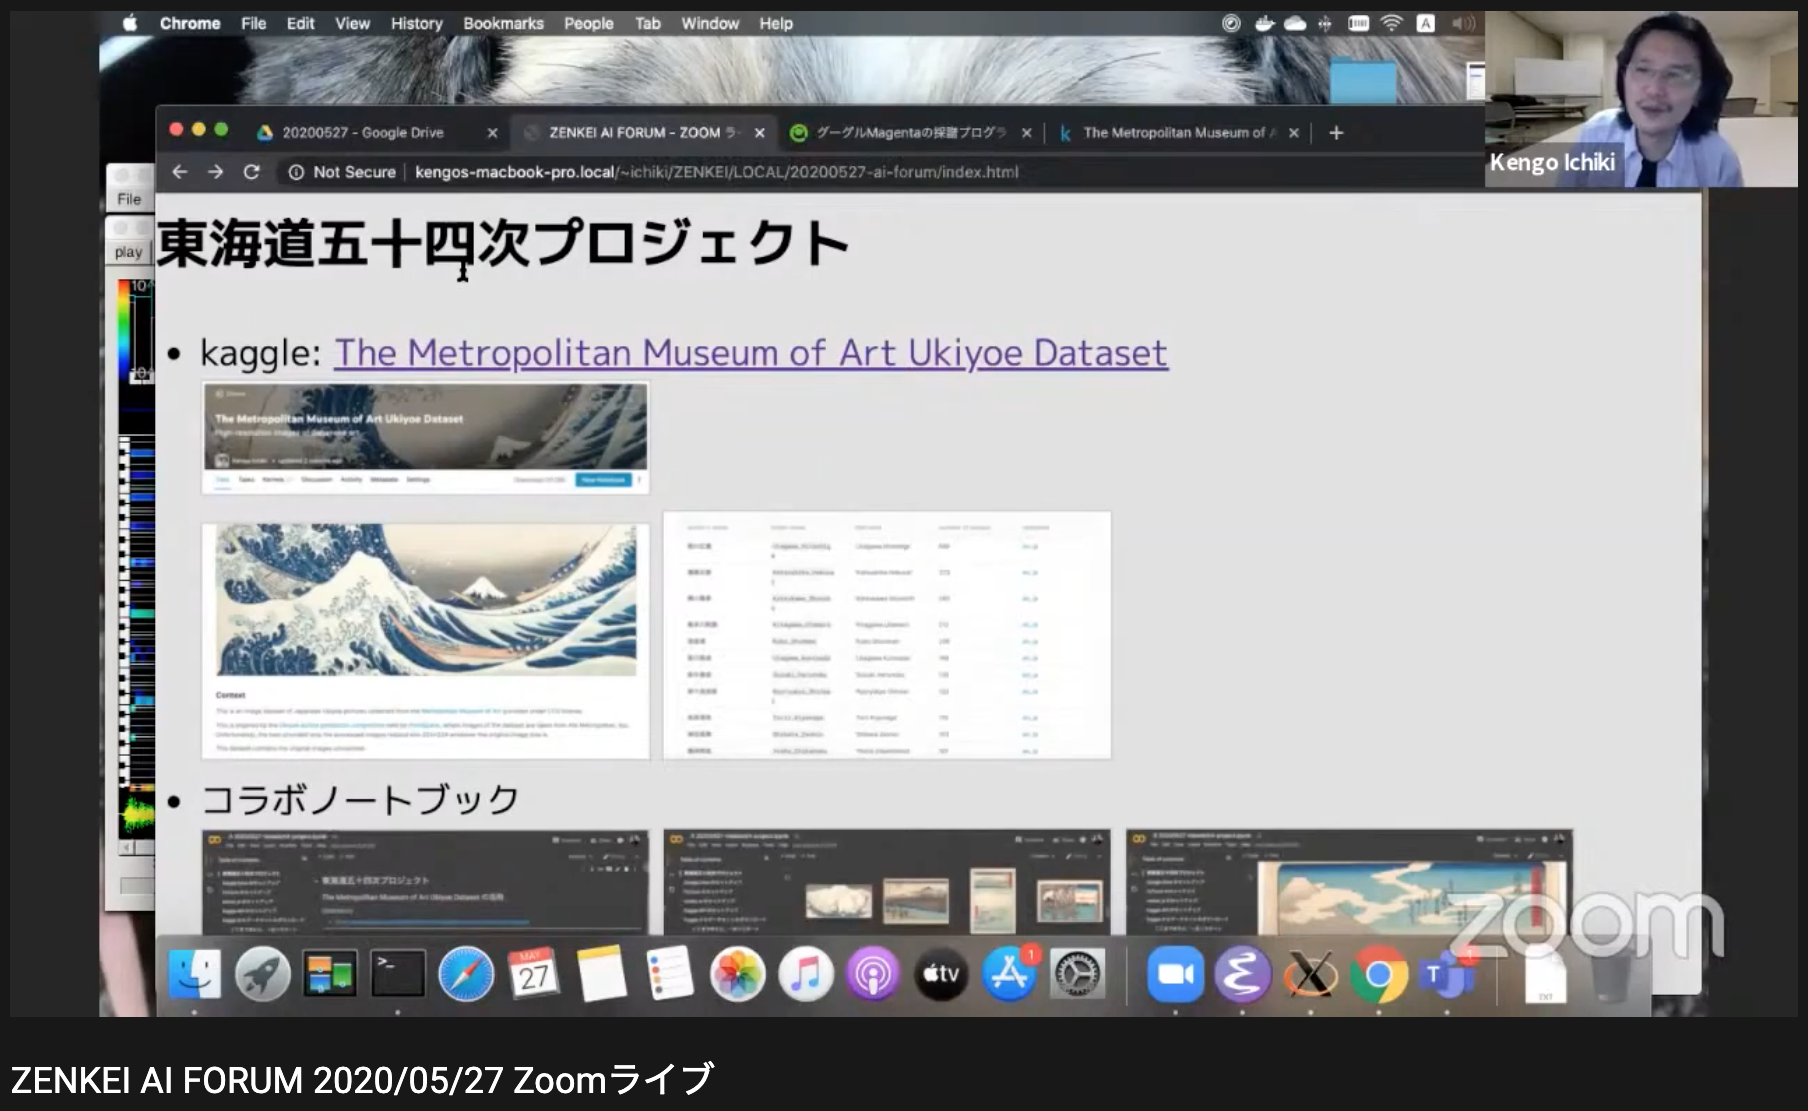
Task: Open Emacs from the Dock
Action: (1242, 974)
